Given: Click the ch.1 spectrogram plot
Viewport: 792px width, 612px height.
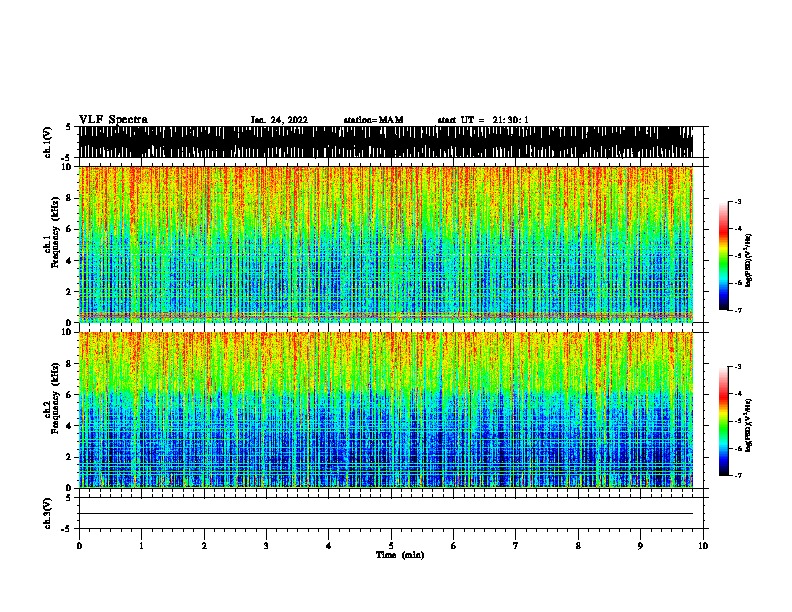Looking at the screenshot, I should tap(386, 244).
